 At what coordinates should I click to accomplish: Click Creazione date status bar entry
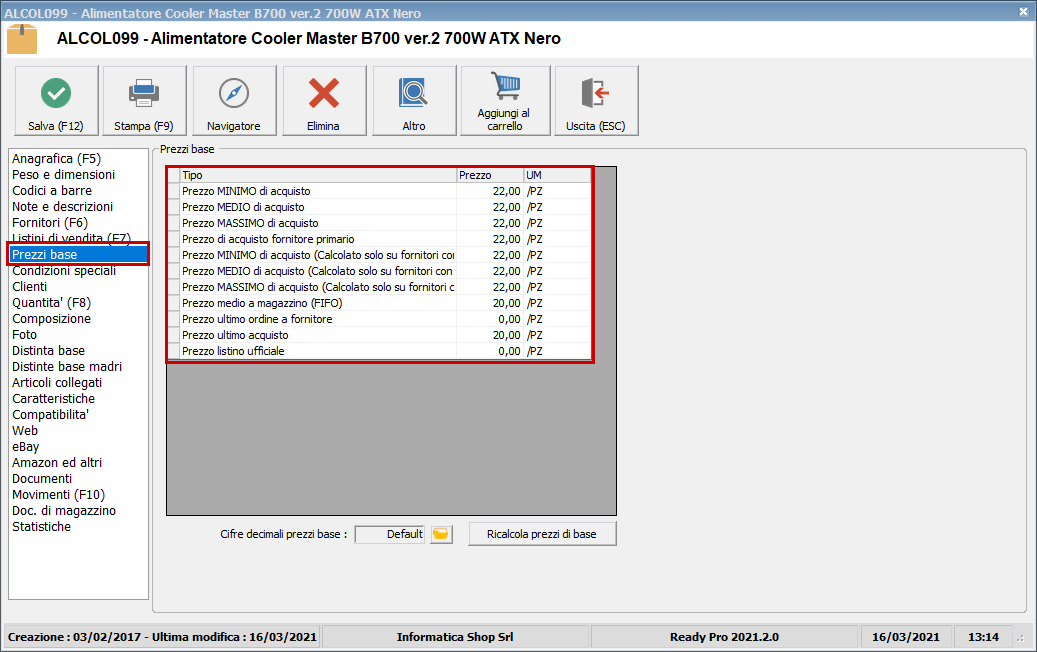point(162,637)
